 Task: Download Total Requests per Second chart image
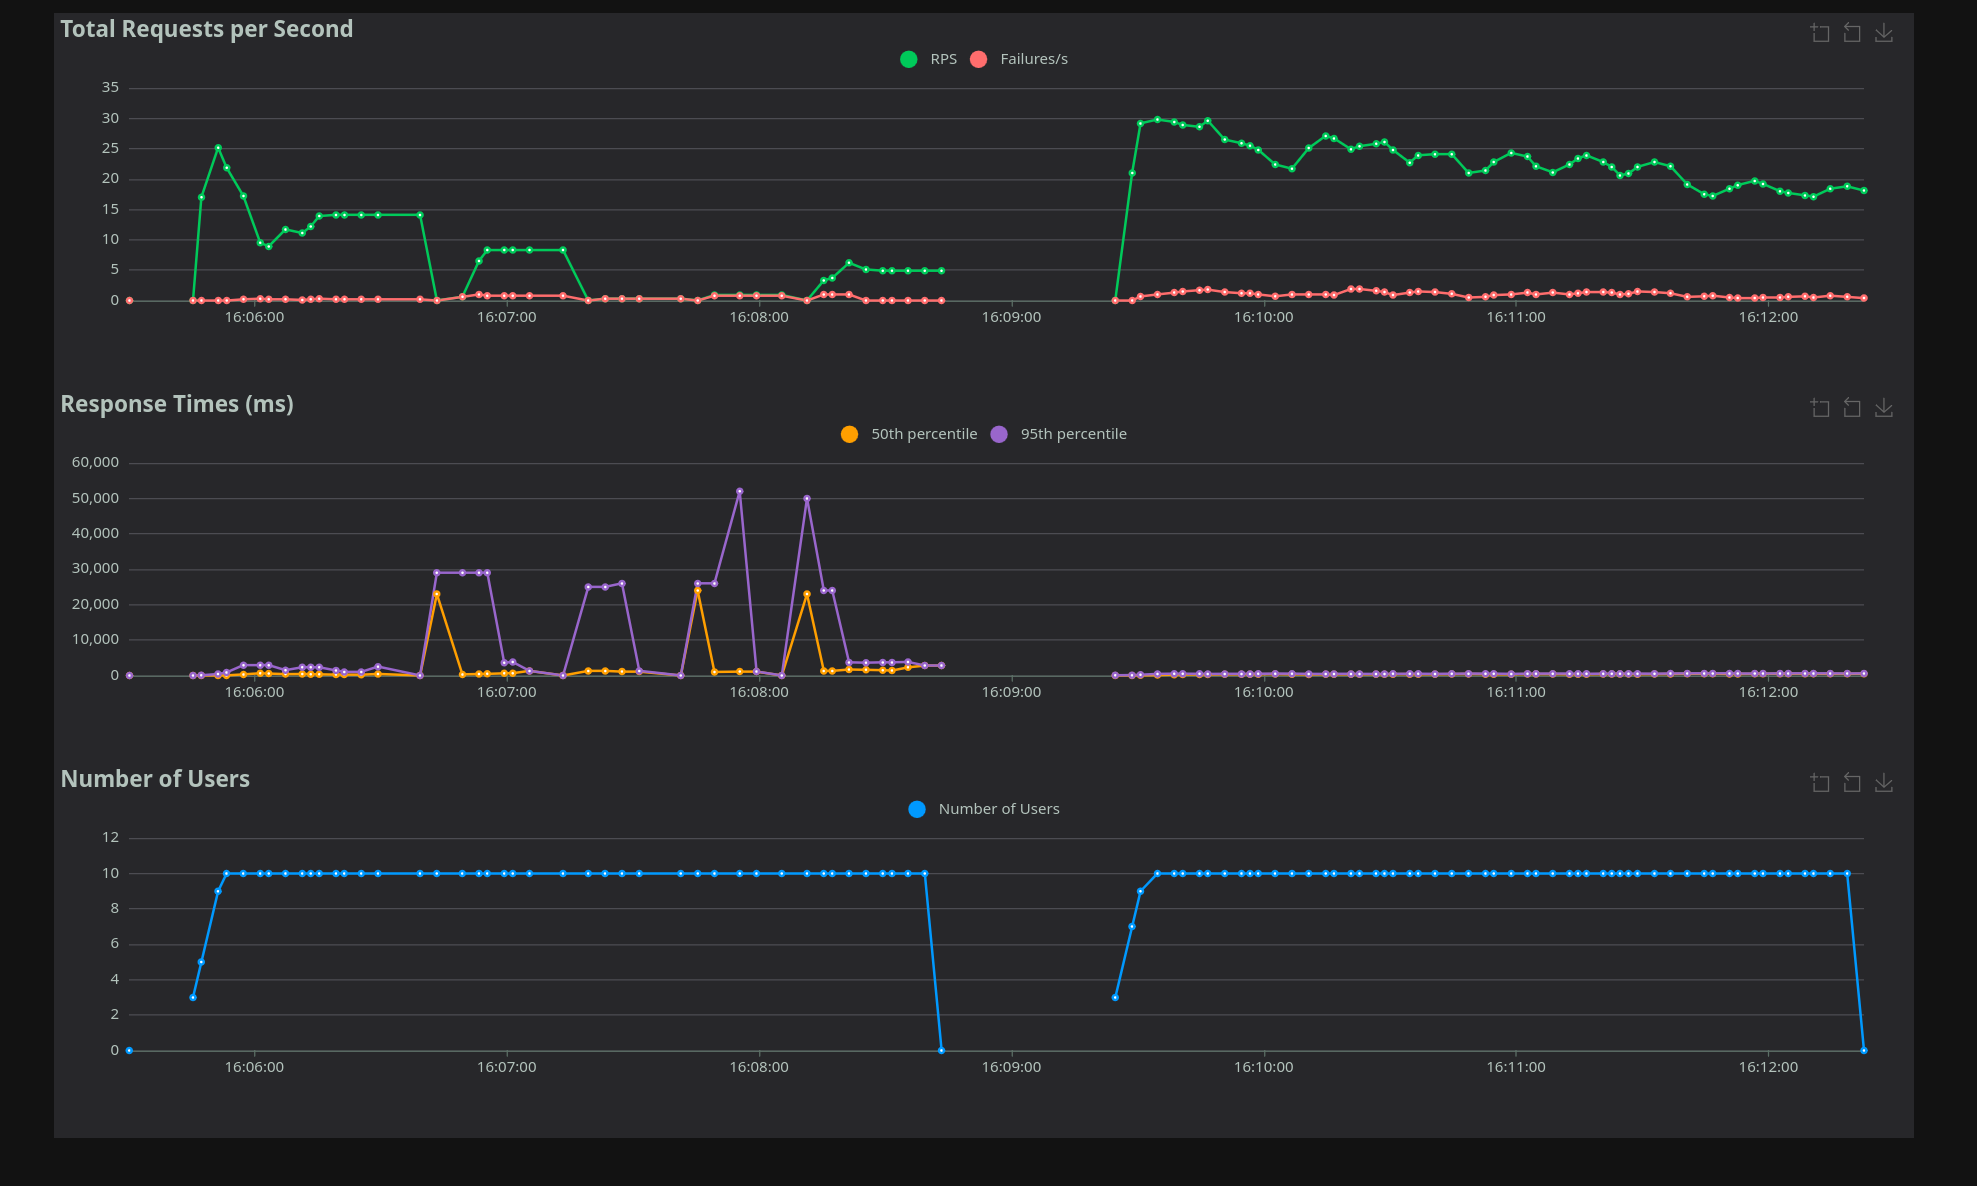pos(1884,33)
